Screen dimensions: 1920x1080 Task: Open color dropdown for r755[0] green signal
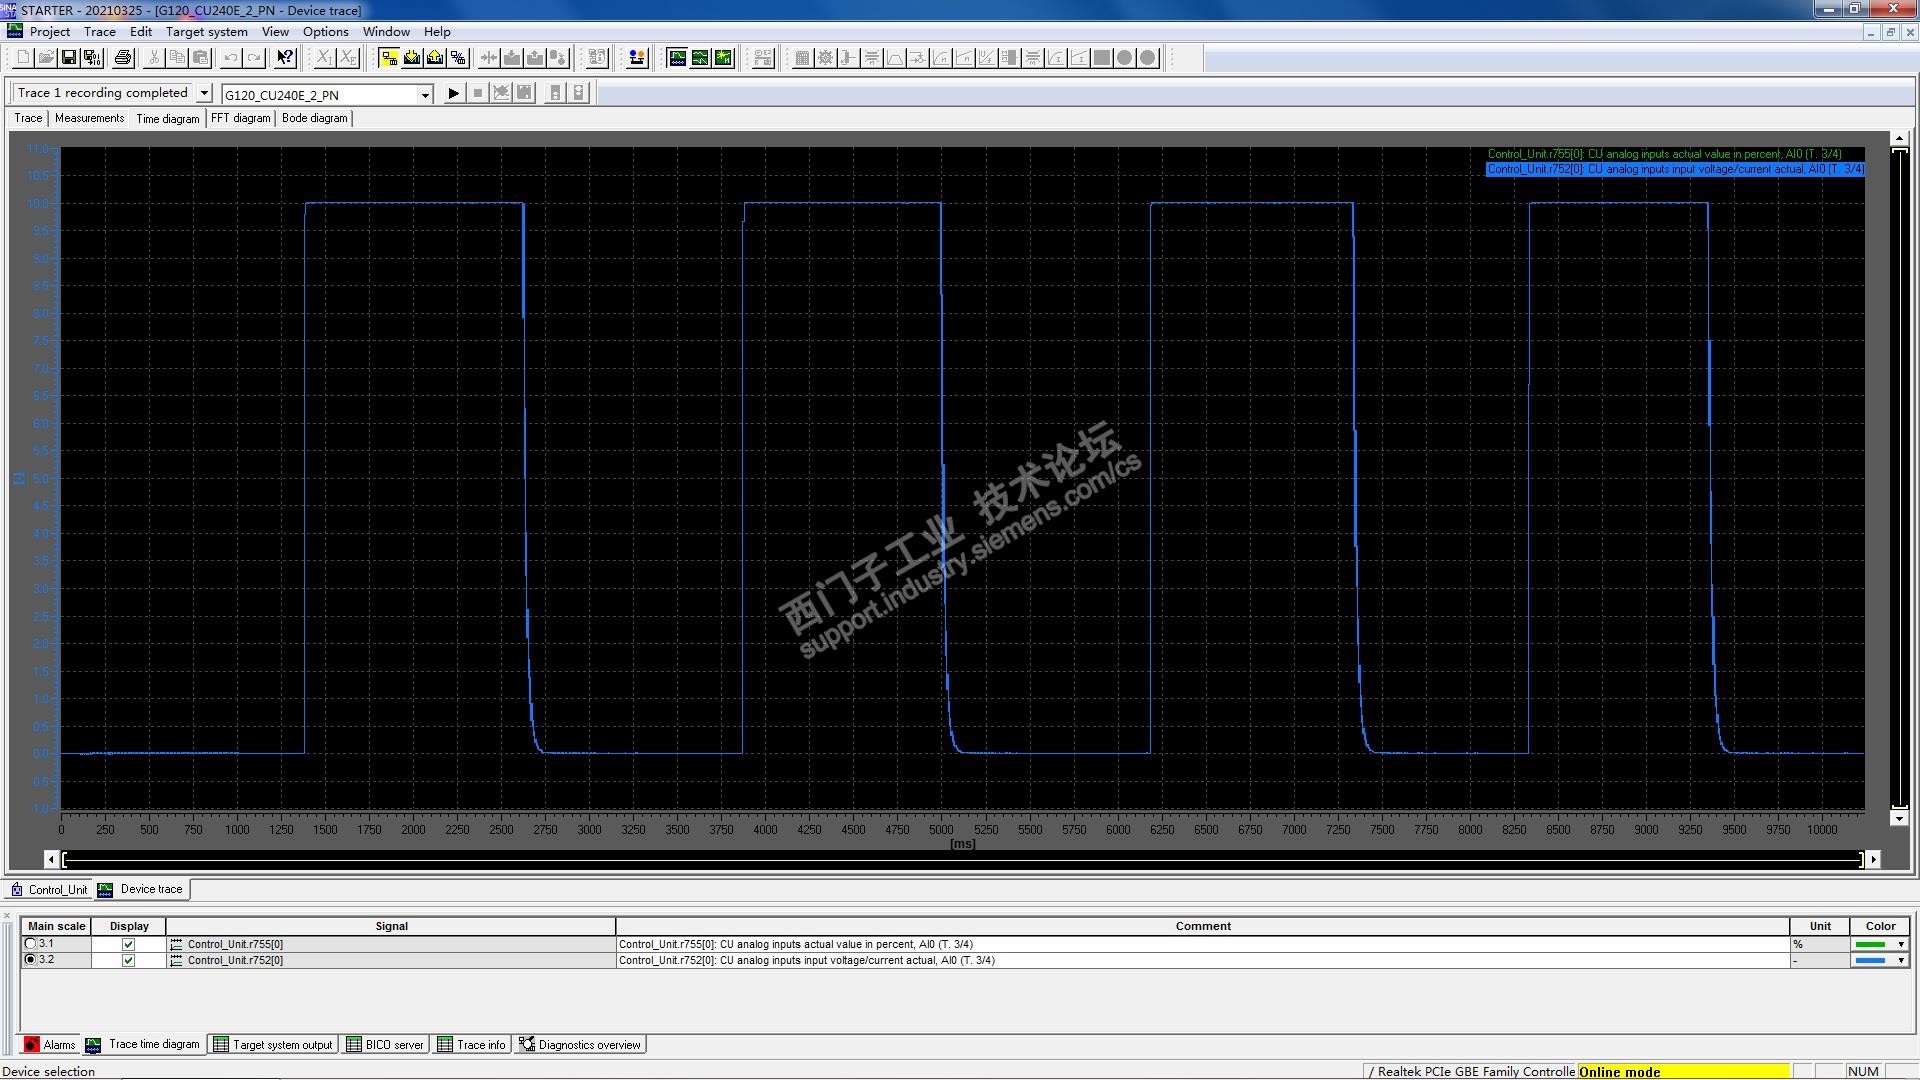(x=1900, y=944)
